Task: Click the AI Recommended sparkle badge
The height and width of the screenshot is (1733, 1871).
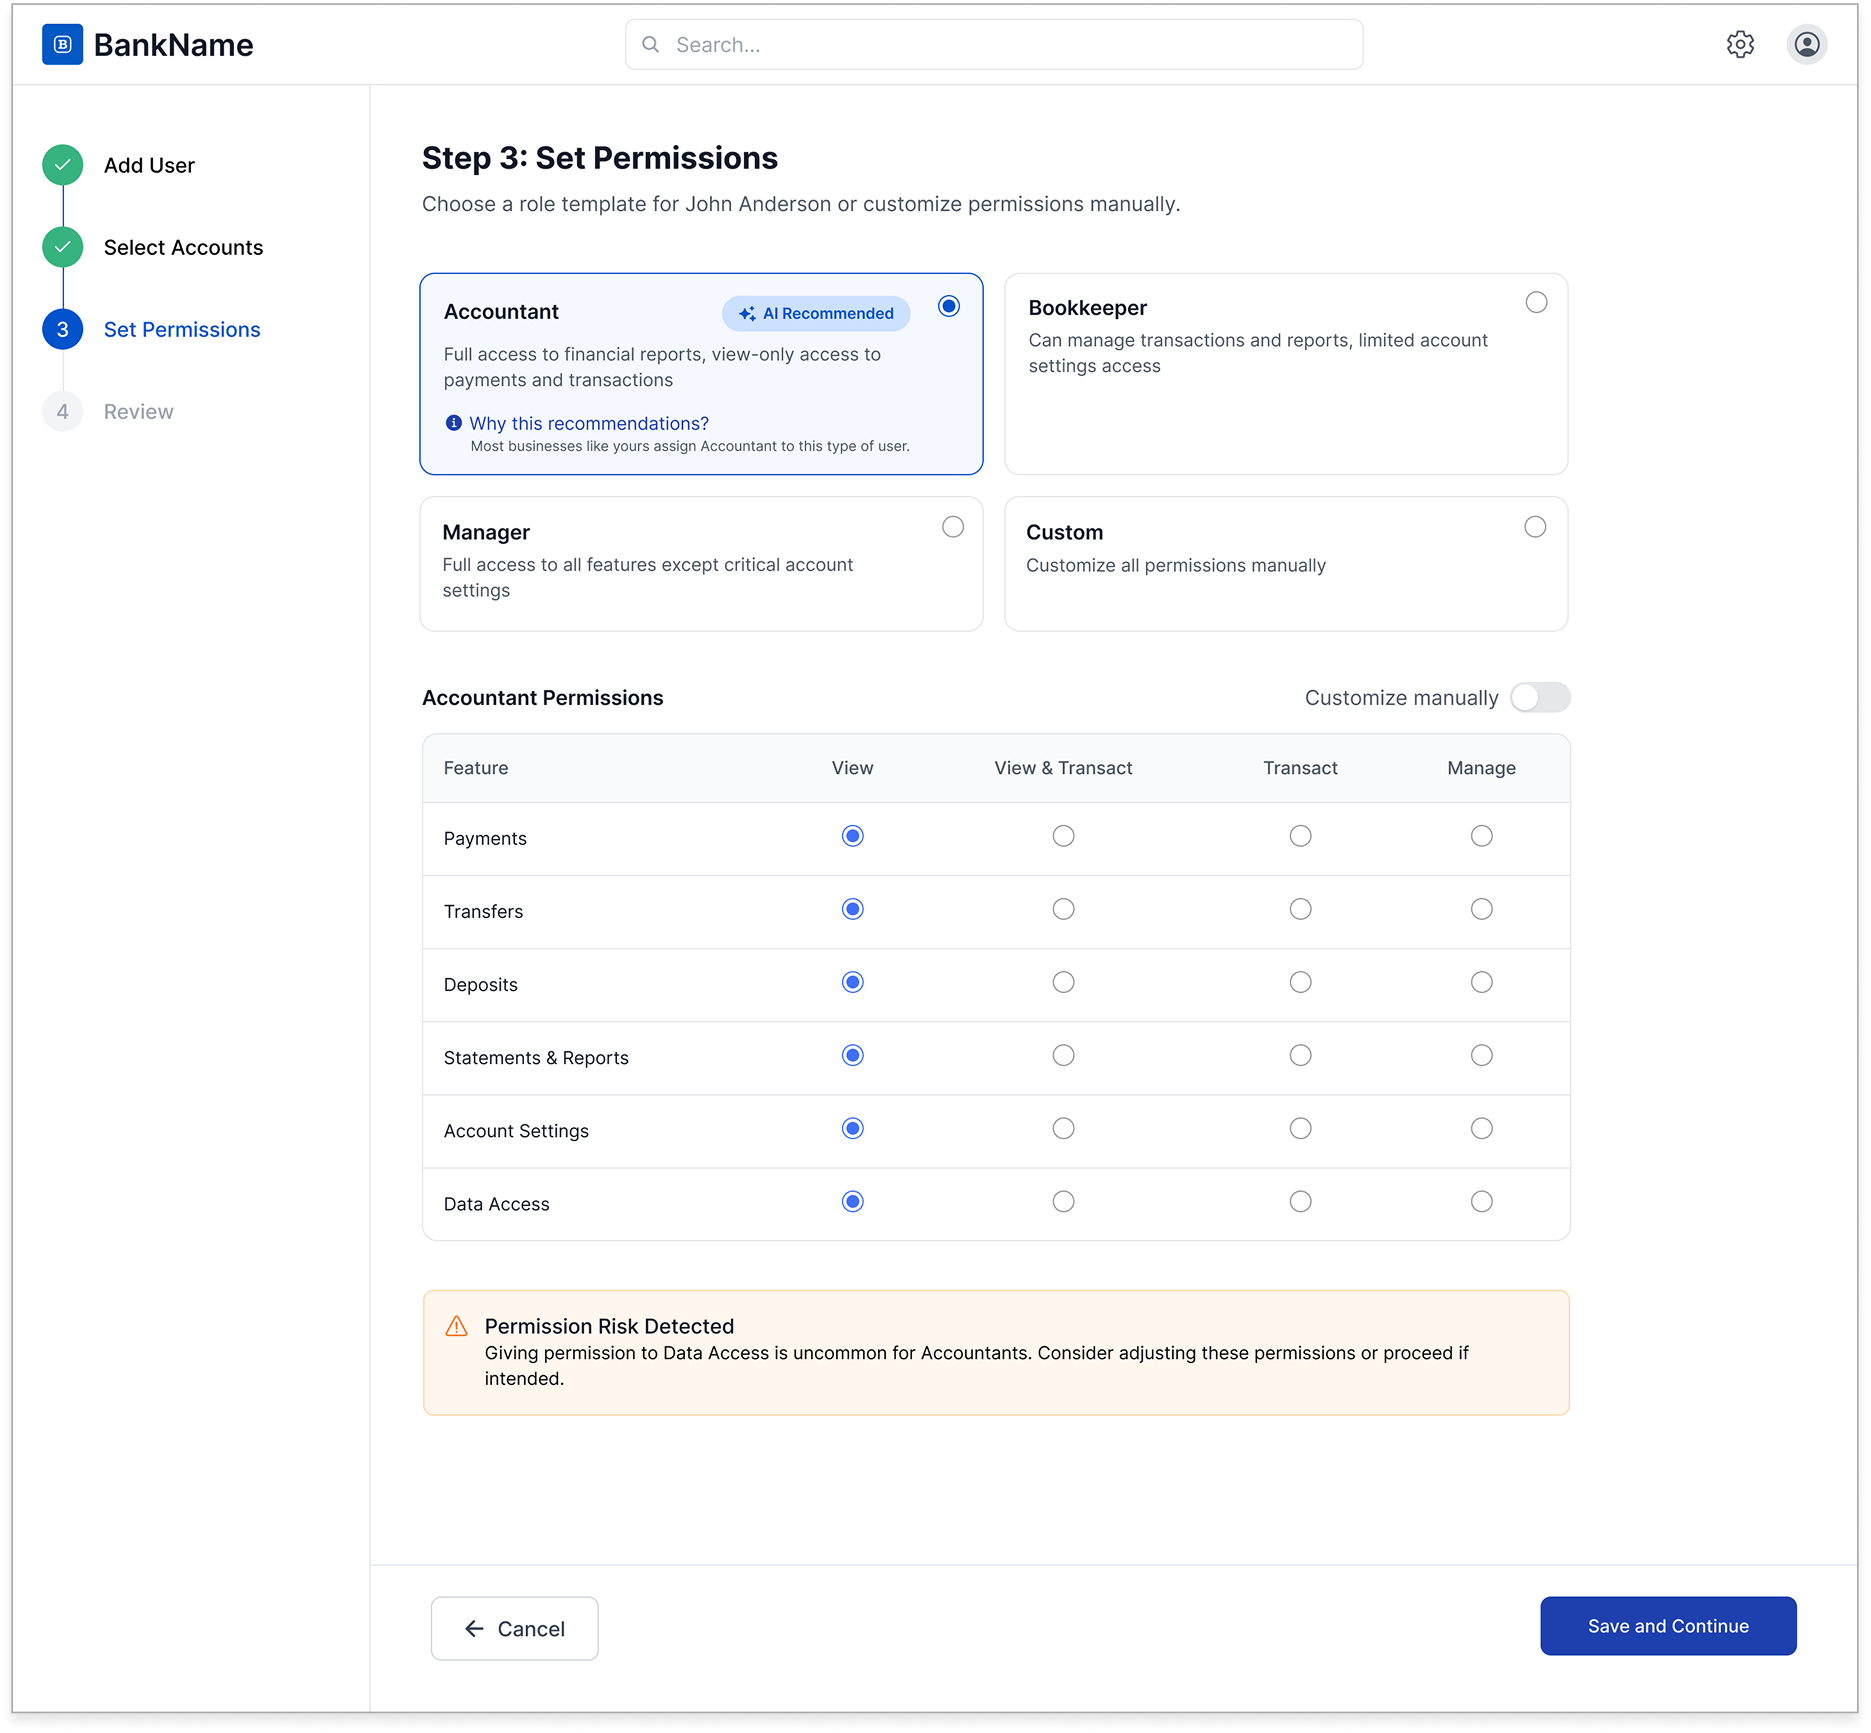Action: pyautogui.click(x=816, y=313)
